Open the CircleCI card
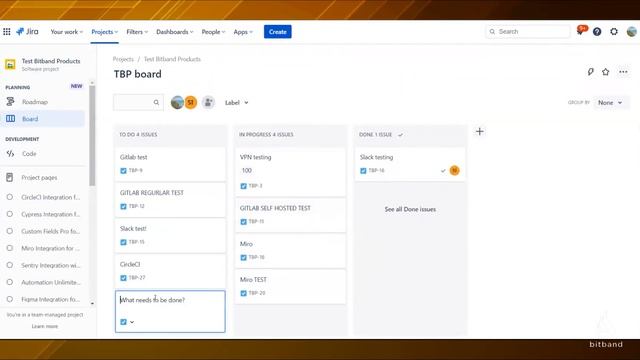640x360 pixels. [170, 271]
